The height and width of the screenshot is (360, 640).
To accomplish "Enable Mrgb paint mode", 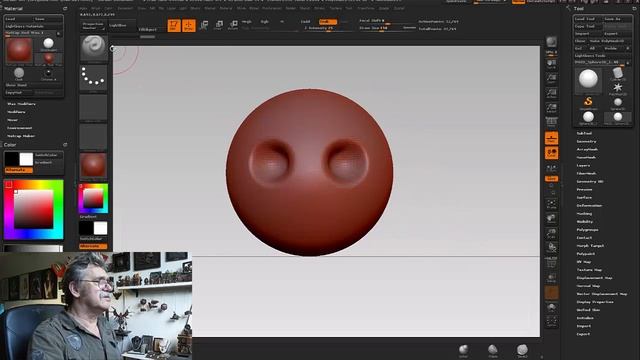I will 247,22.
